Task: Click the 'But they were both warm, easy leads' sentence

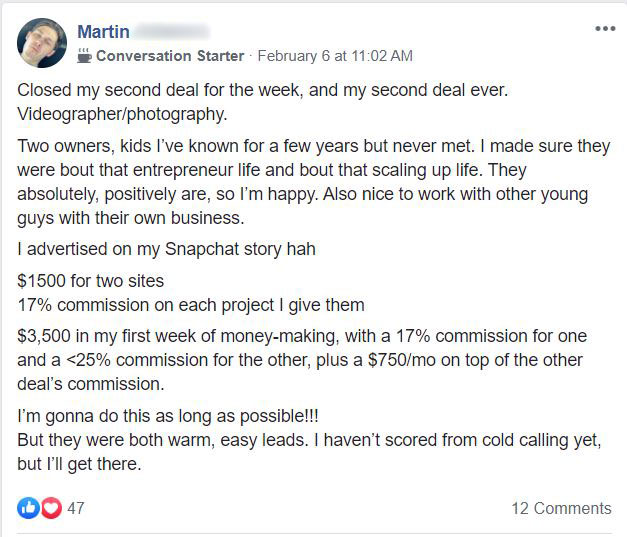Action: coord(309,452)
